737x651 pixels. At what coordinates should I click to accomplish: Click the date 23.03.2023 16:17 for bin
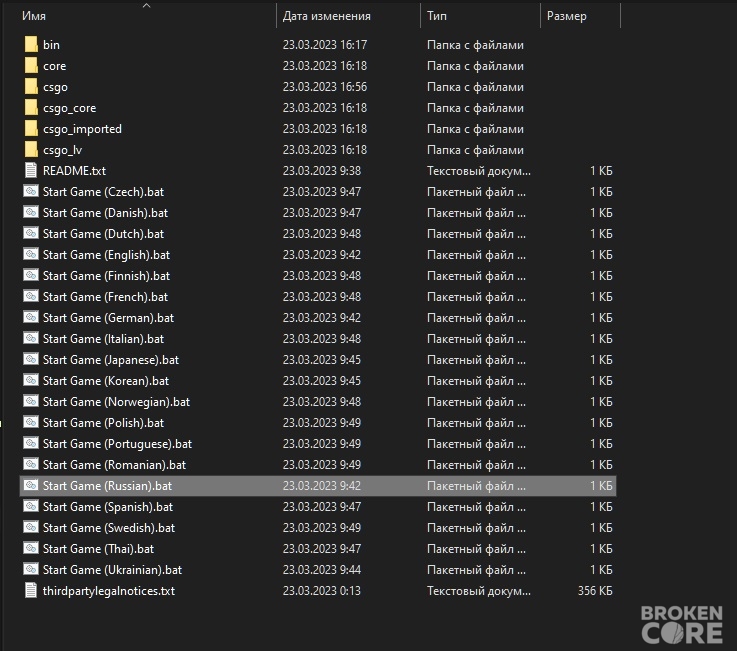[325, 45]
